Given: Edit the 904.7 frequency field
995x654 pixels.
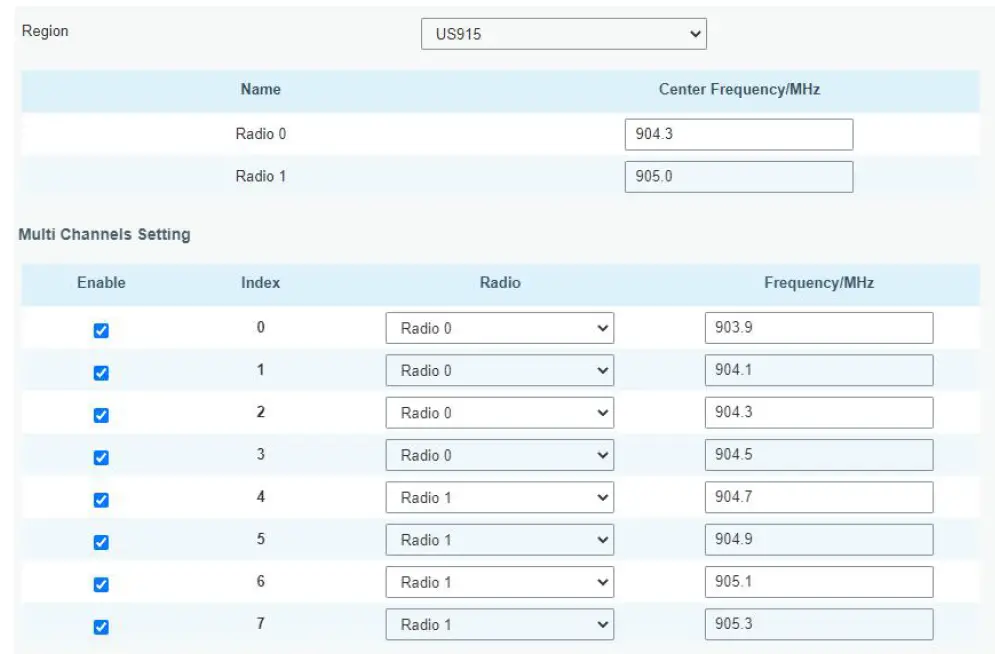Looking at the screenshot, I should pyautogui.click(x=819, y=497).
